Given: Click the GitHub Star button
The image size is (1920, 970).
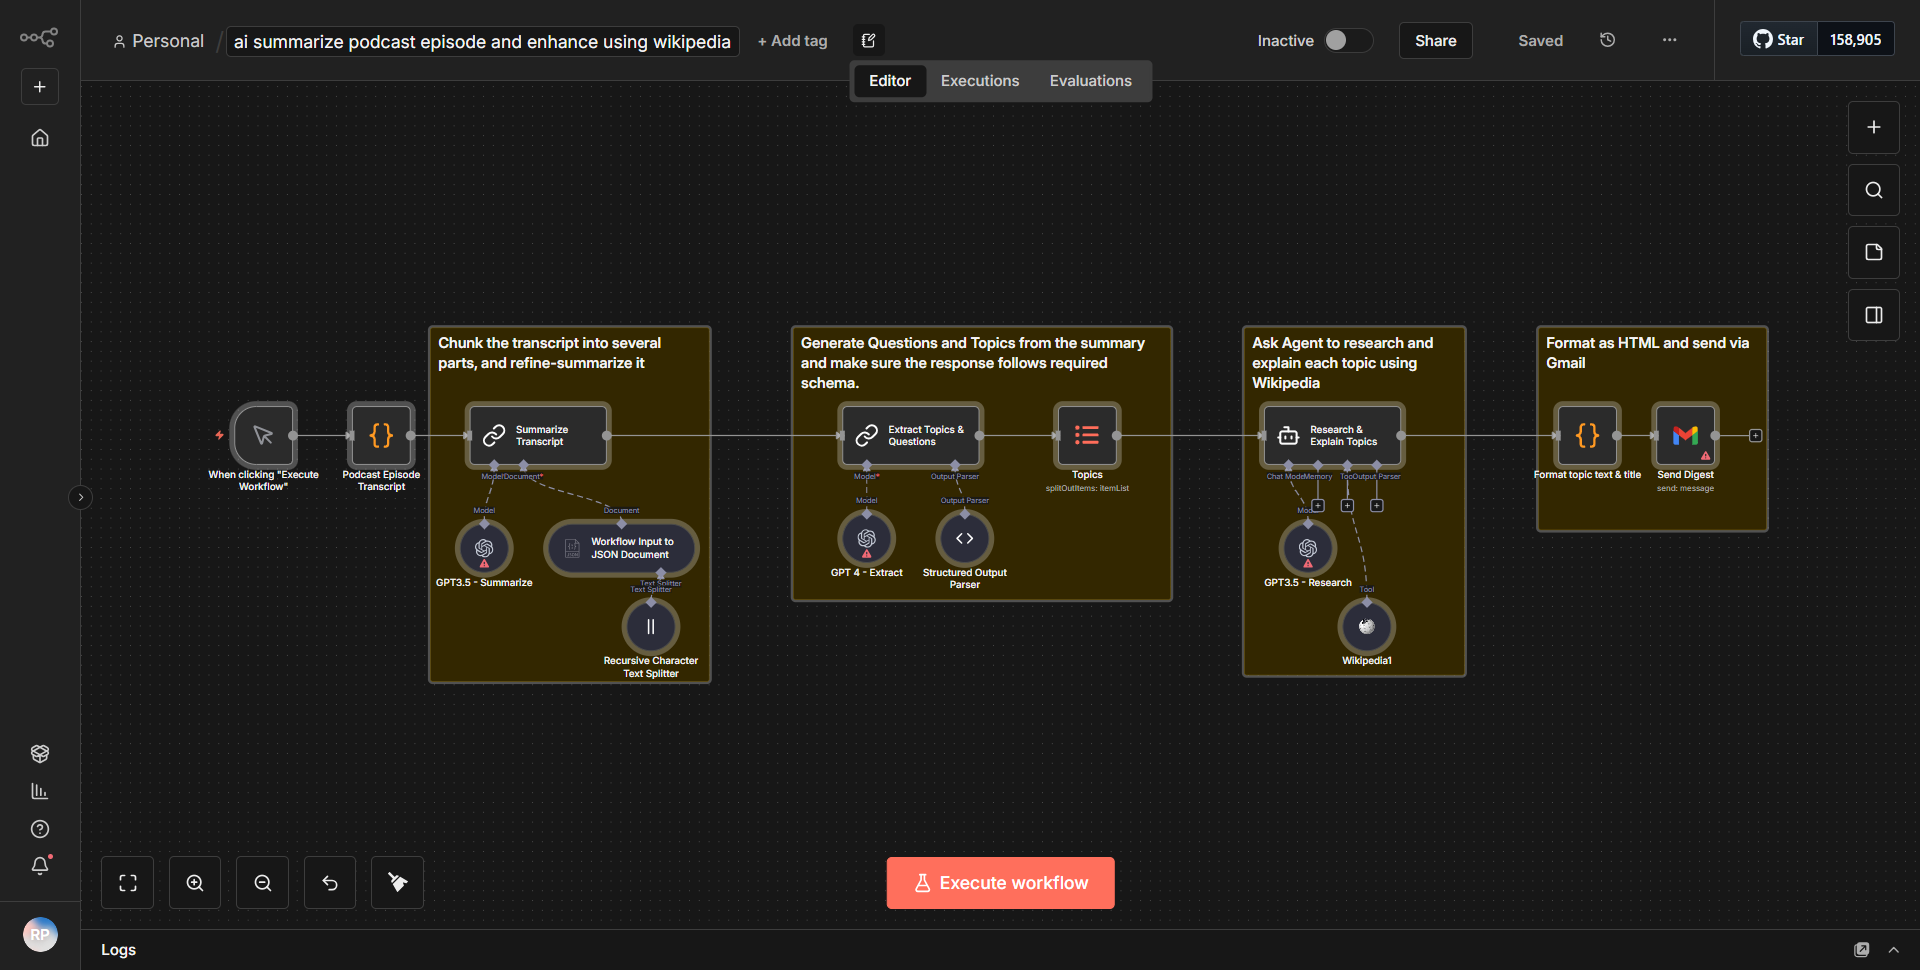Looking at the screenshot, I should pos(1779,40).
